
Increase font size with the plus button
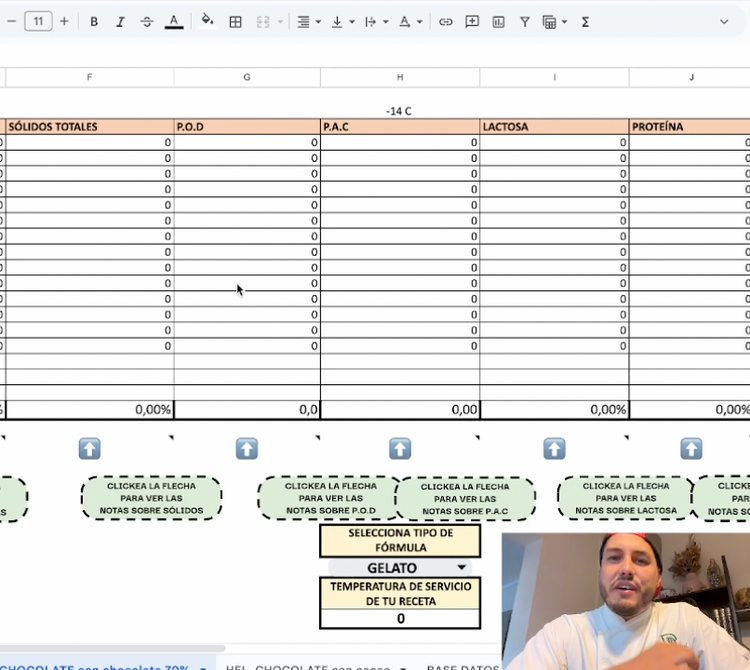click(64, 21)
